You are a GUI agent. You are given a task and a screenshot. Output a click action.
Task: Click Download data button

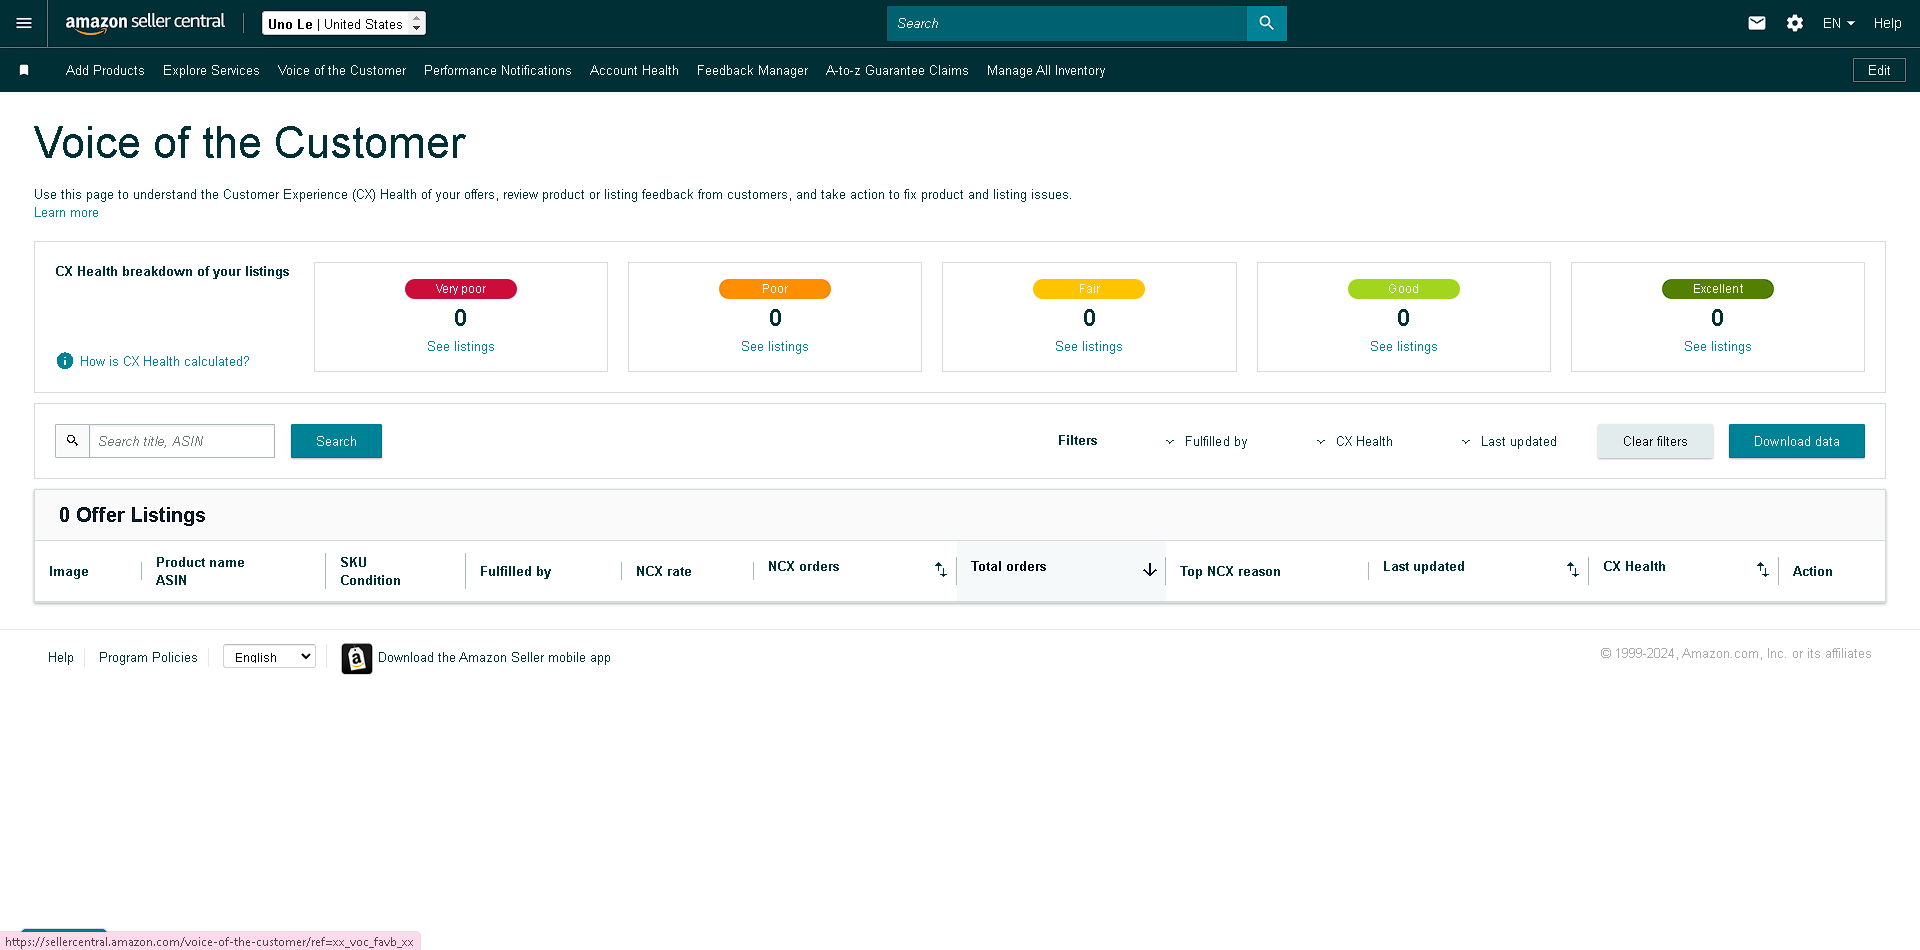[1797, 441]
